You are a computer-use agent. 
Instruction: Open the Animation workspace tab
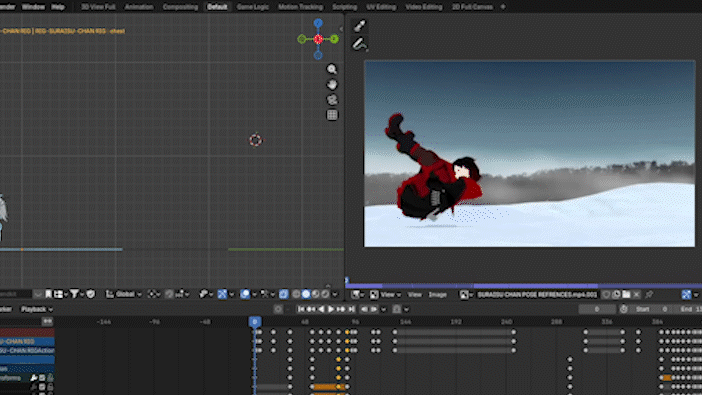pyautogui.click(x=139, y=7)
